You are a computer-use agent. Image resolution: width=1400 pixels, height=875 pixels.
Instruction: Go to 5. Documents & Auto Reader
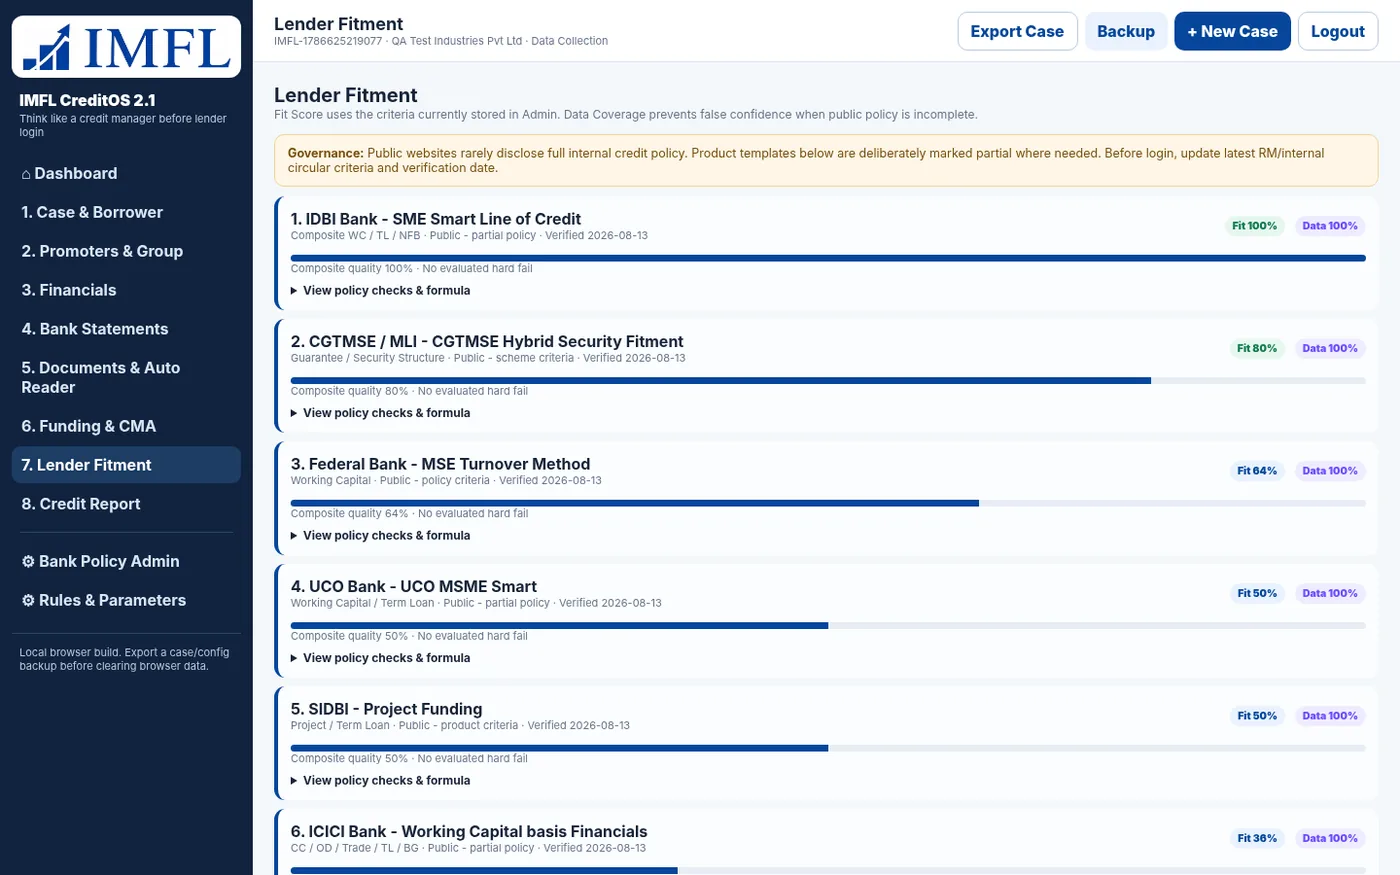click(x=126, y=377)
